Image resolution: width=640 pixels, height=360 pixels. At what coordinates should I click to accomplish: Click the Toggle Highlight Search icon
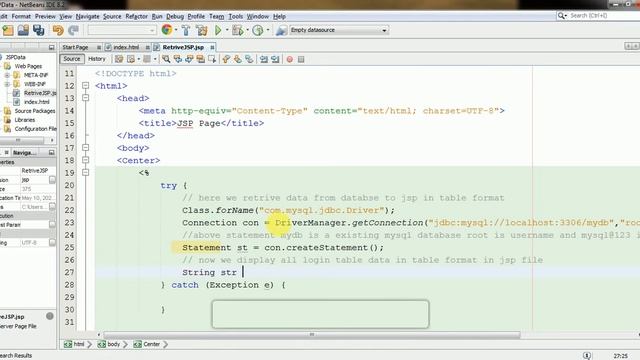tap(200, 59)
